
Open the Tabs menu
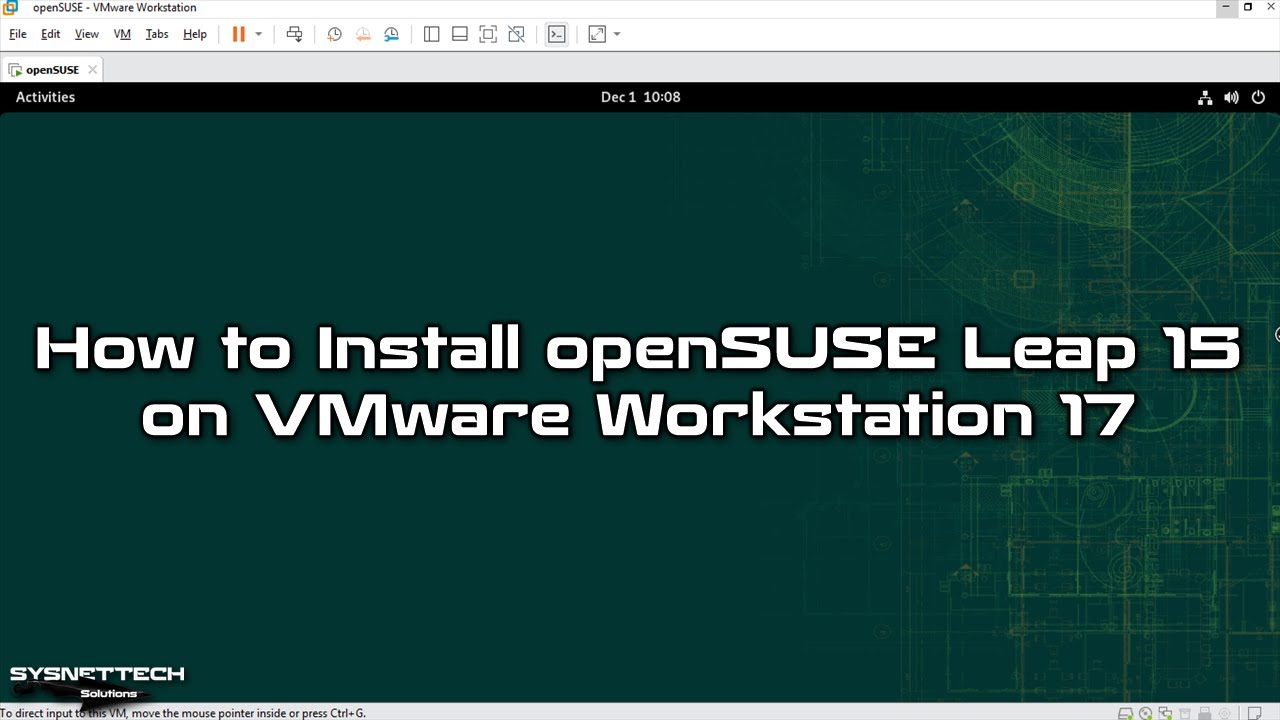click(x=157, y=34)
